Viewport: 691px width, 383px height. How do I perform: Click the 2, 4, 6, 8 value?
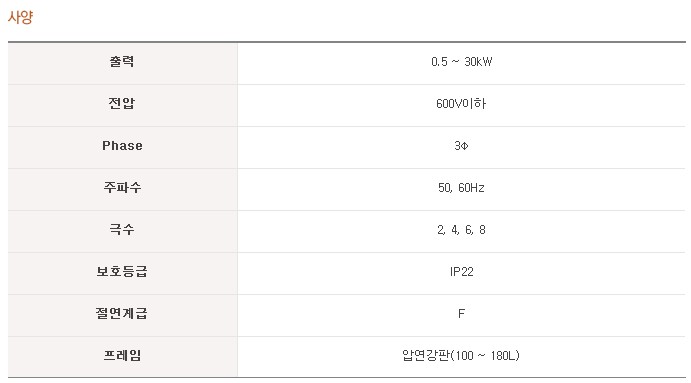(461, 230)
